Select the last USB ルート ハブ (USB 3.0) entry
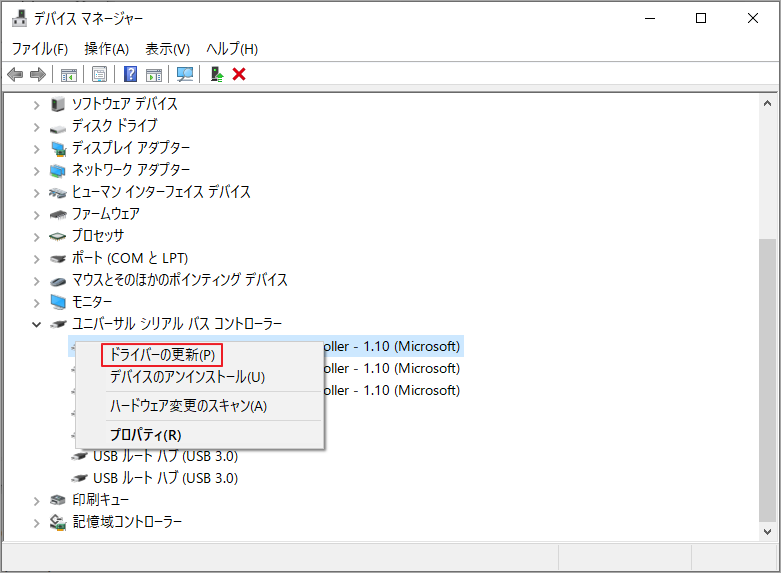This screenshot has width=781, height=573. pyautogui.click(x=165, y=478)
